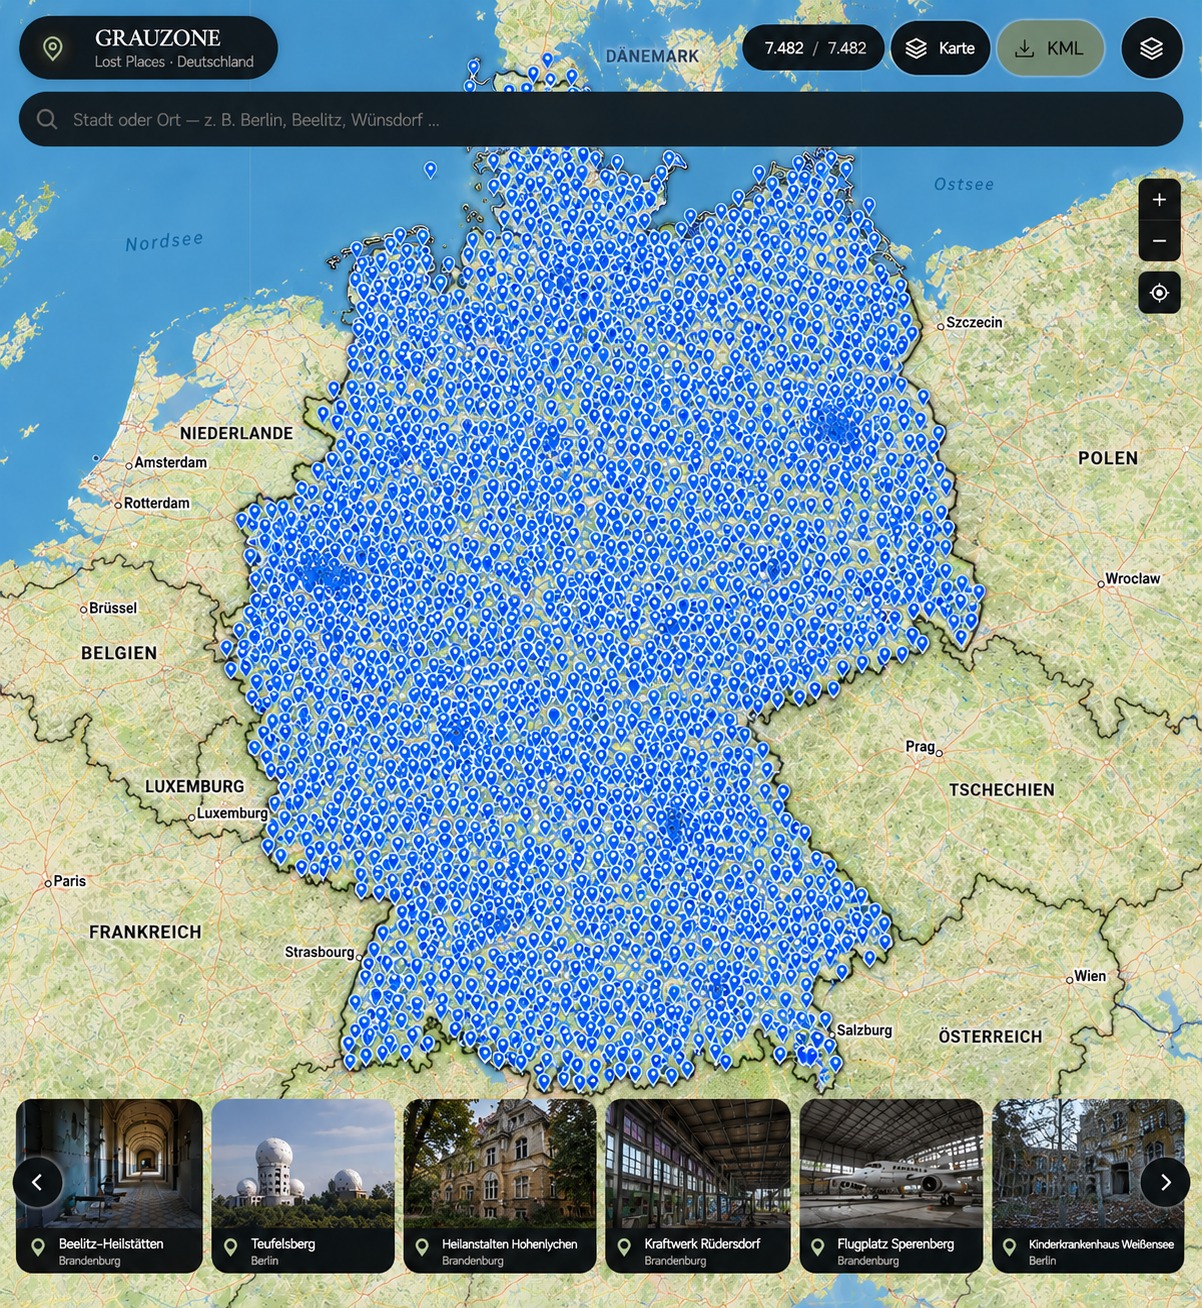The height and width of the screenshot is (1308, 1202).
Task: Click the Rotterdam city label
Action: pos(157,503)
